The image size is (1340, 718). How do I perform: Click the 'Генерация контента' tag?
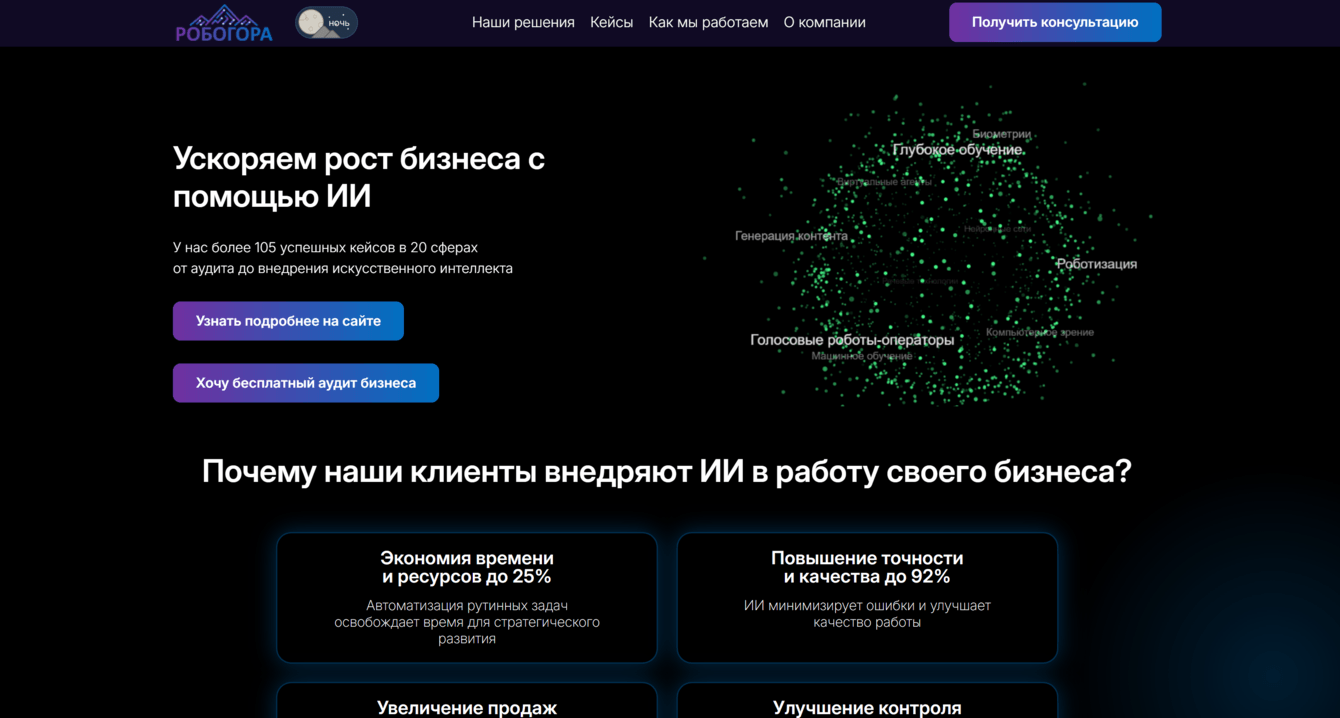(x=790, y=235)
